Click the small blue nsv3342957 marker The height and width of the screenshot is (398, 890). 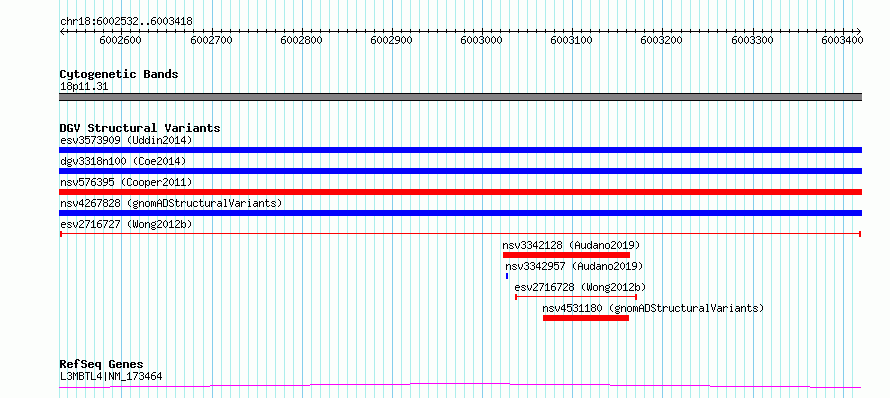click(507, 276)
